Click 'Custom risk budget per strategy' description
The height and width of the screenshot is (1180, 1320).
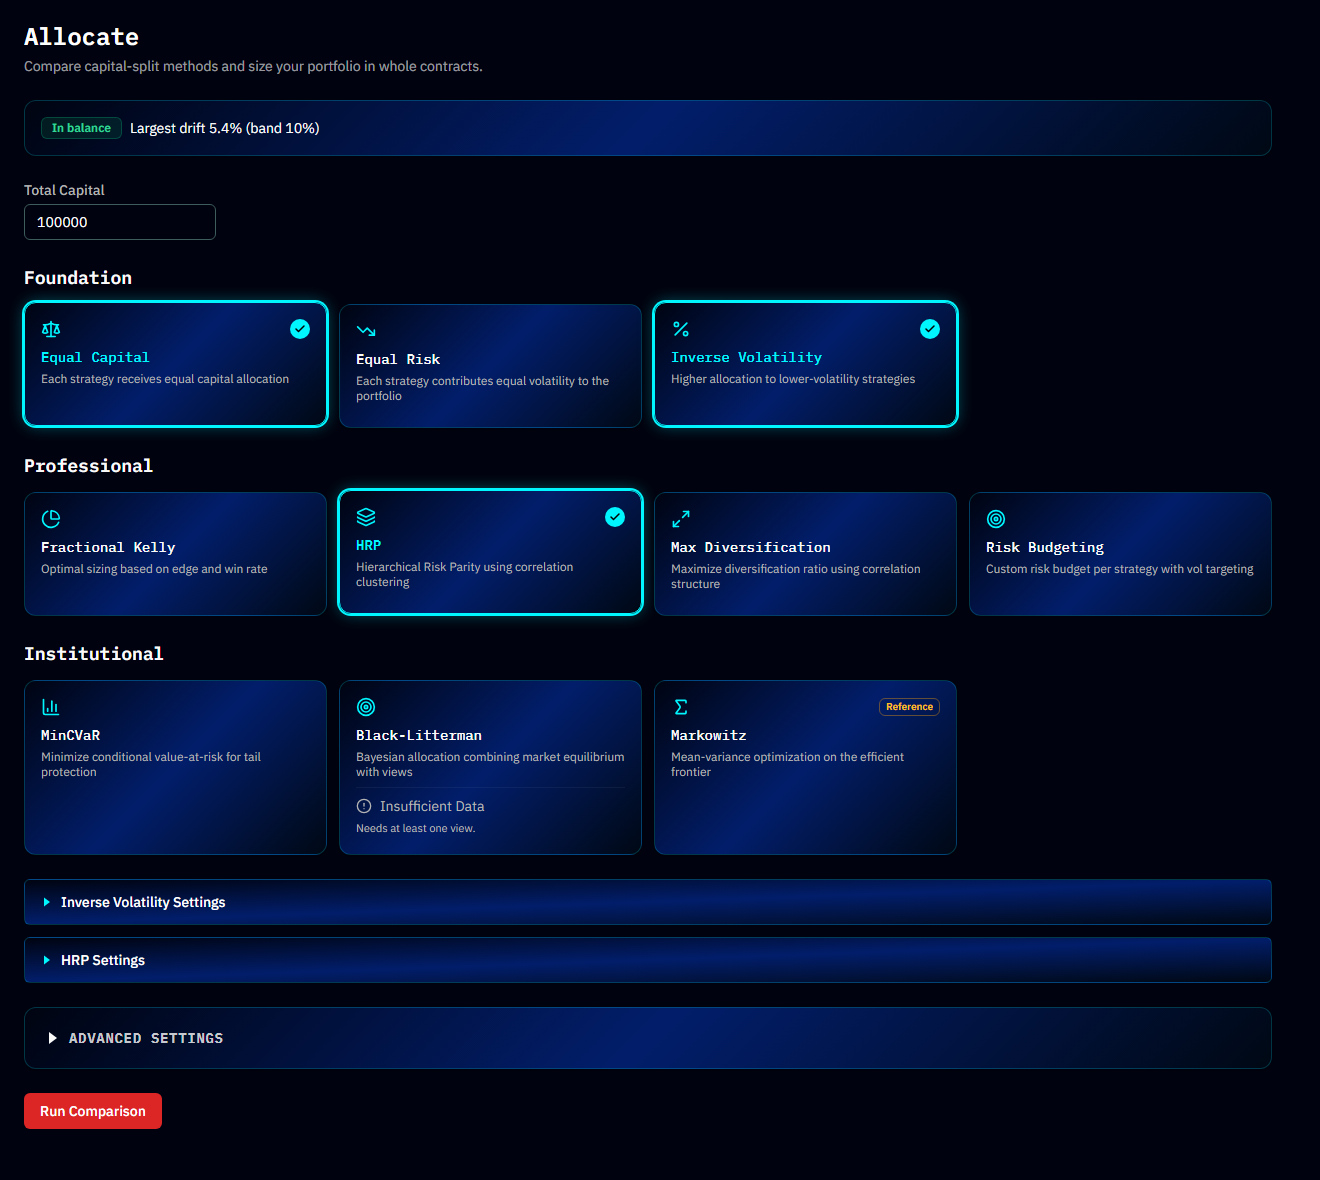(x=1120, y=569)
